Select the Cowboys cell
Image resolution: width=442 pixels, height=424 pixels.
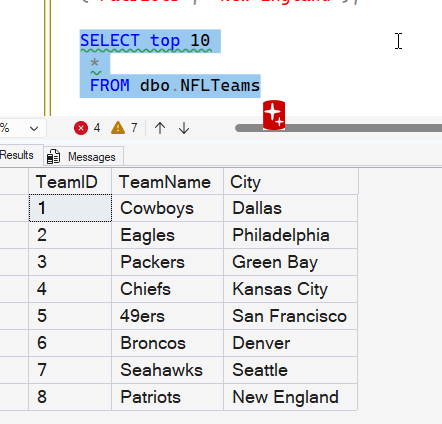point(167,208)
